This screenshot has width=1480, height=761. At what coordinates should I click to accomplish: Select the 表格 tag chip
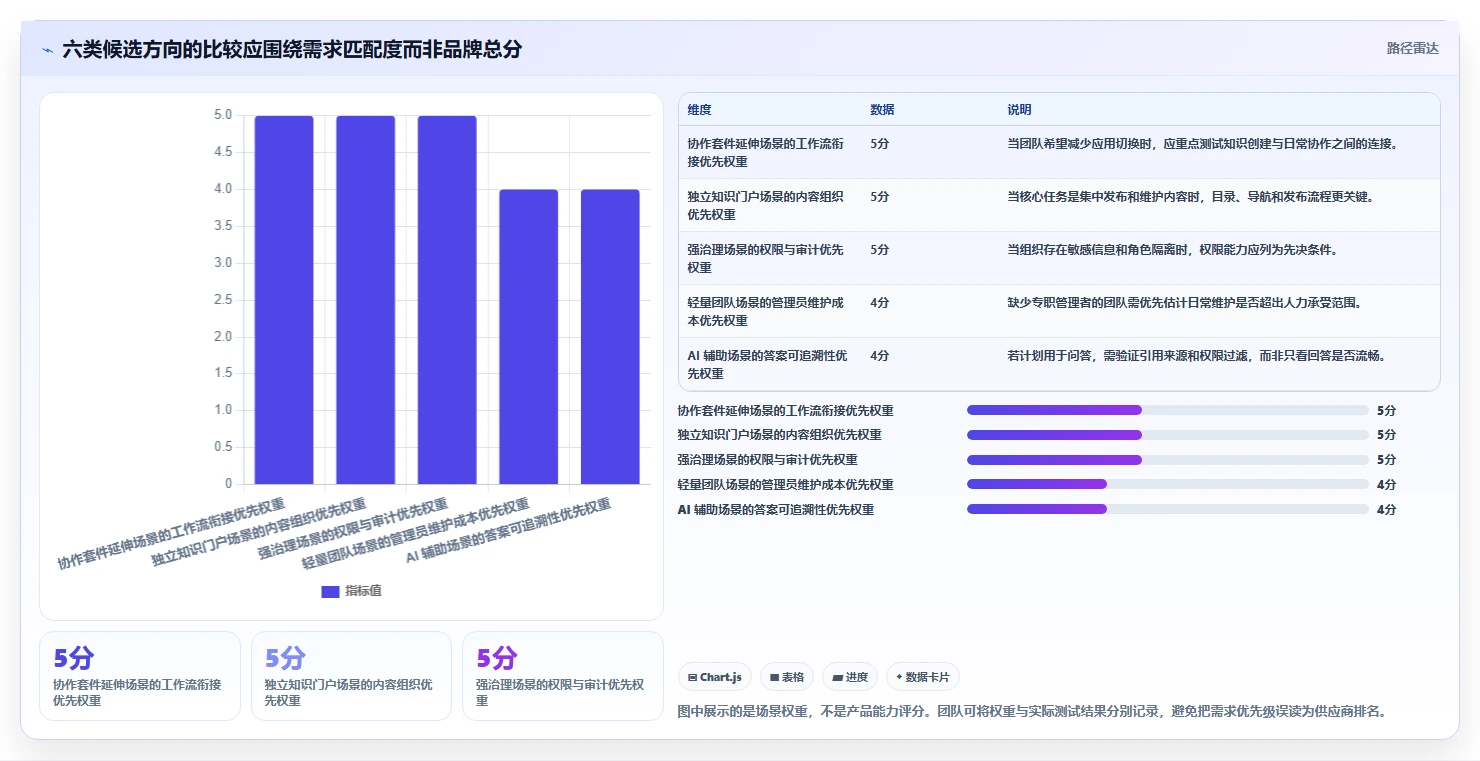tap(787, 677)
